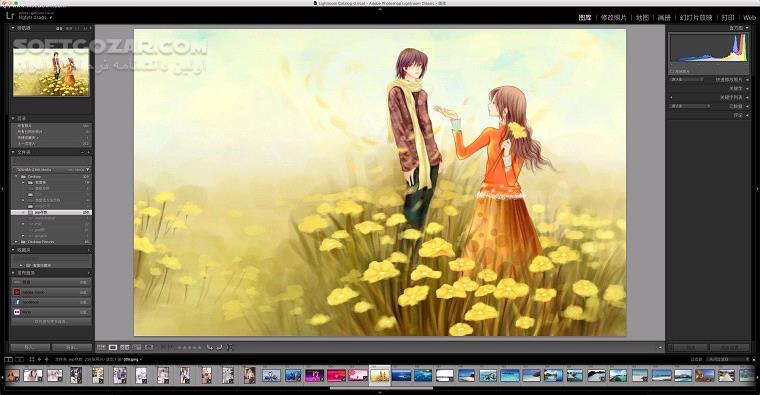Open the 幻灯片放映 Slideshow module

696,17
